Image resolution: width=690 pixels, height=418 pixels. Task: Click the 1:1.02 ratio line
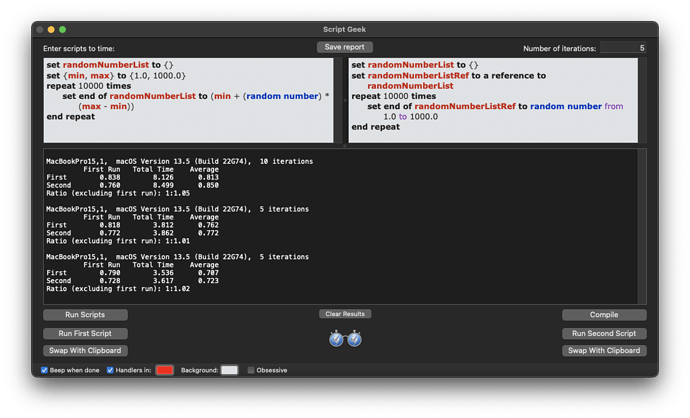pos(118,289)
